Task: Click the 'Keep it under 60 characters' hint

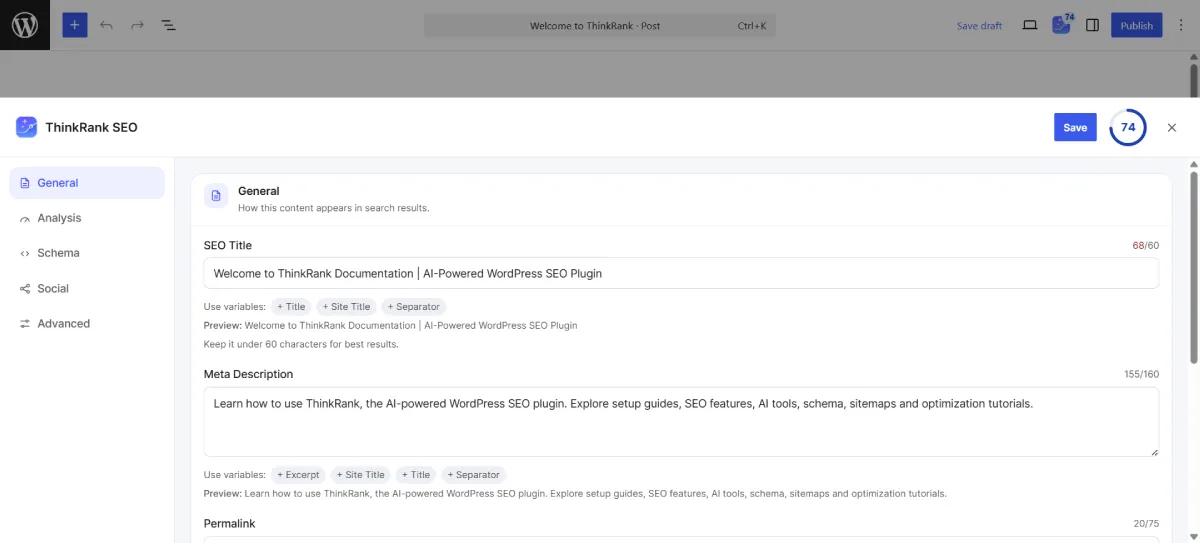Action: coord(301,344)
